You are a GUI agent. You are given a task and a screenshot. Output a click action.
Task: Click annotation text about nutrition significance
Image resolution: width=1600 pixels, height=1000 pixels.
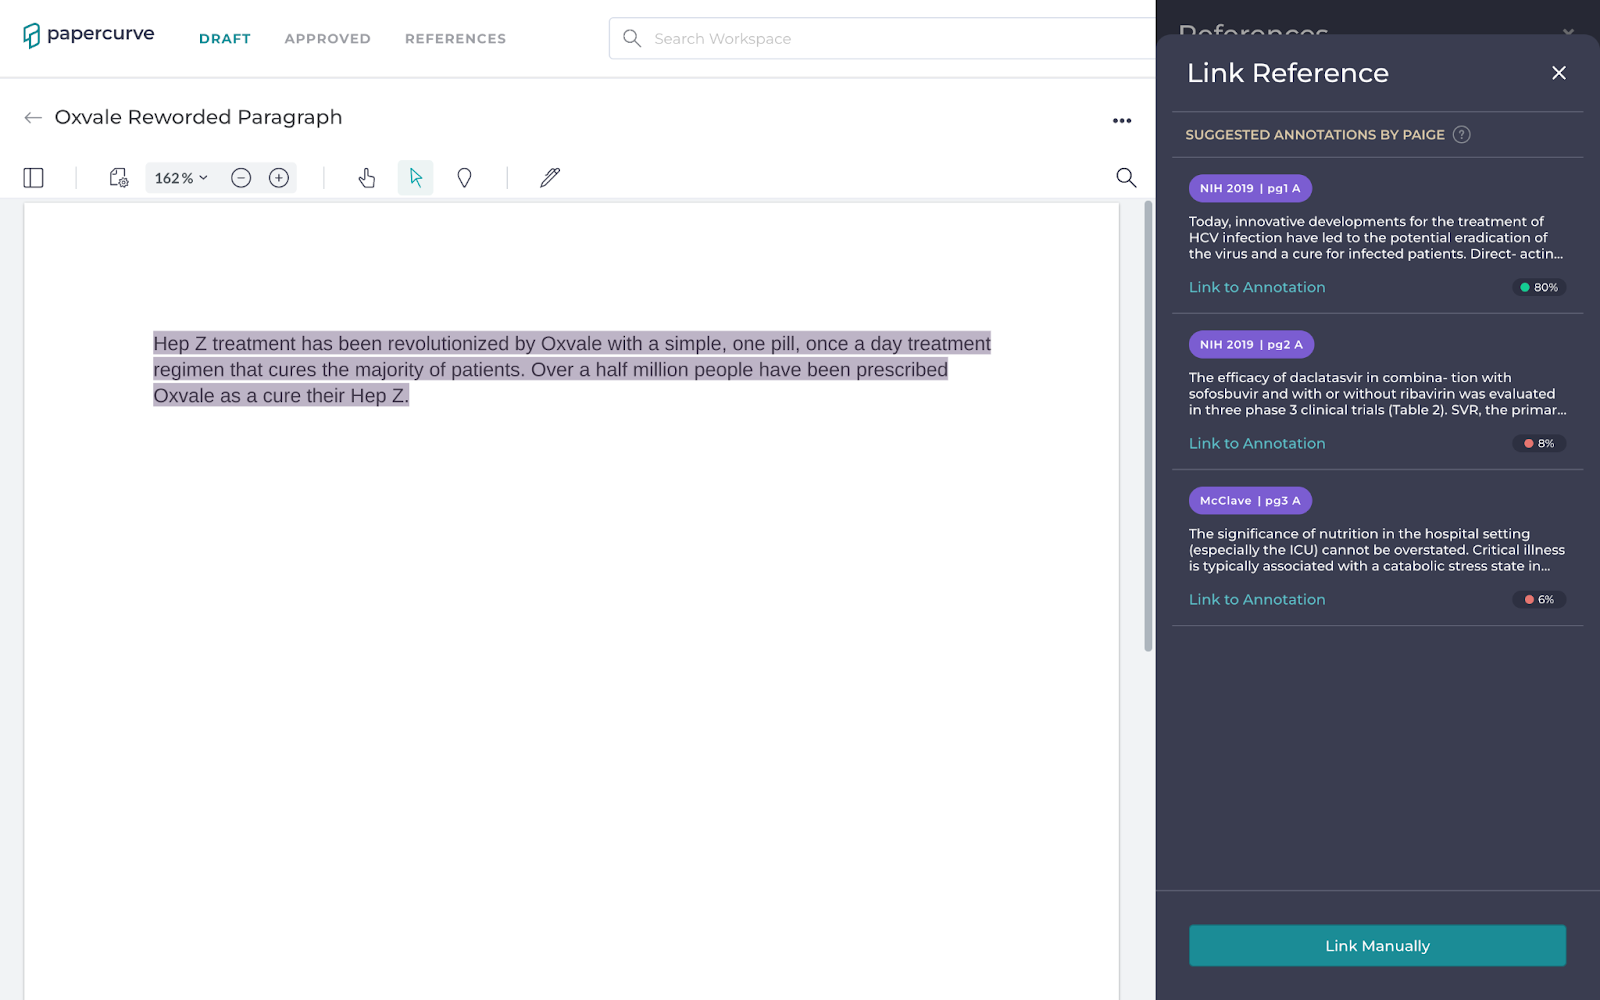(x=1376, y=550)
